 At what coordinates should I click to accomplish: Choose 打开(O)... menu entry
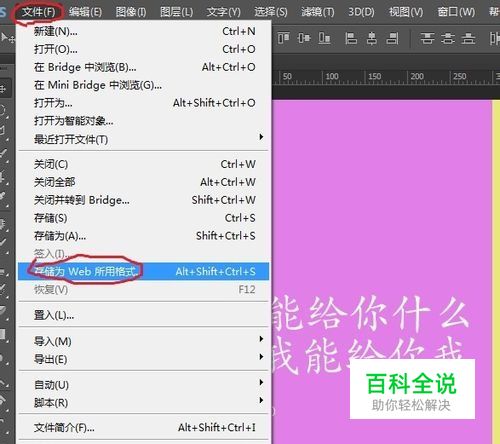tap(144, 50)
